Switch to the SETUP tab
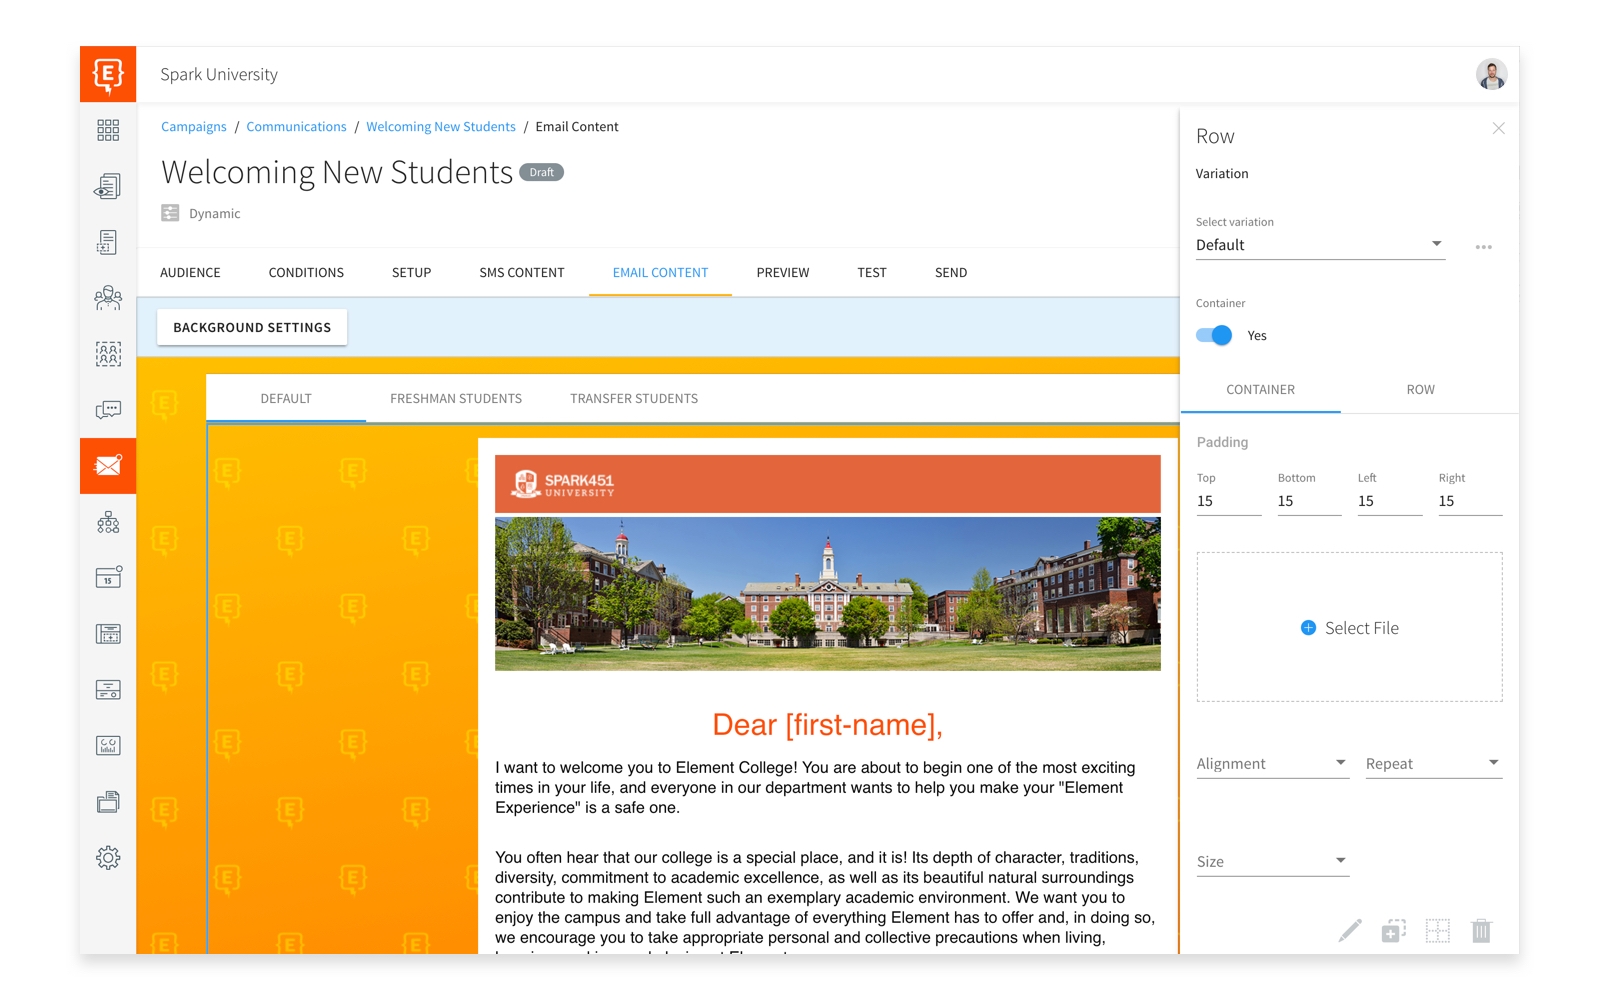Viewport: 1600px width, 1000px height. click(411, 273)
